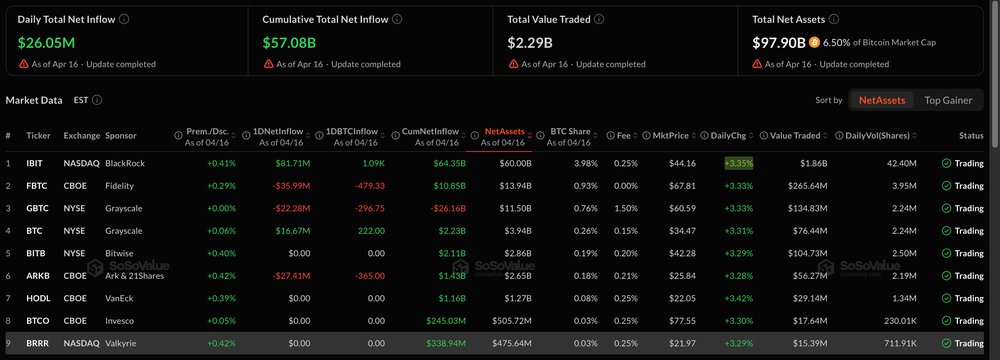Select the ARKB ticker
The height and width of the screenshot is (360, 1000).
(x=36, y=276)
